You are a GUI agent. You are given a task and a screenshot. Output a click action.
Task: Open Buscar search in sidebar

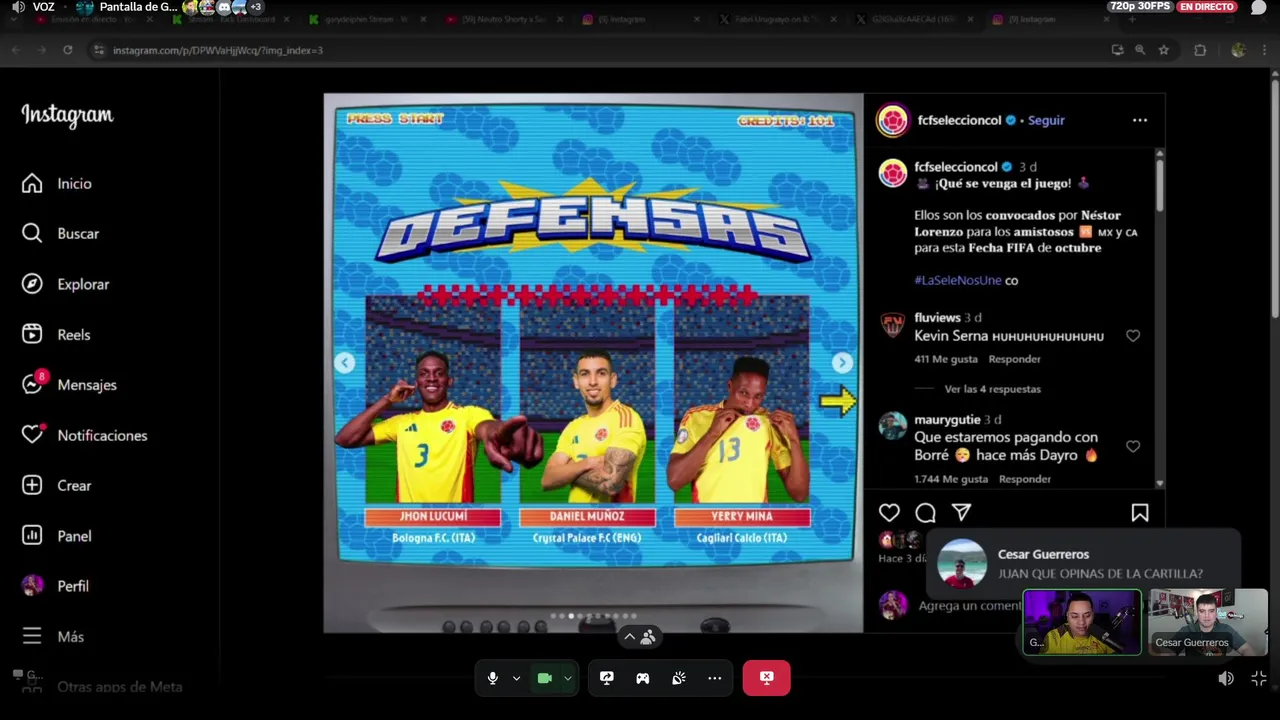61,234
